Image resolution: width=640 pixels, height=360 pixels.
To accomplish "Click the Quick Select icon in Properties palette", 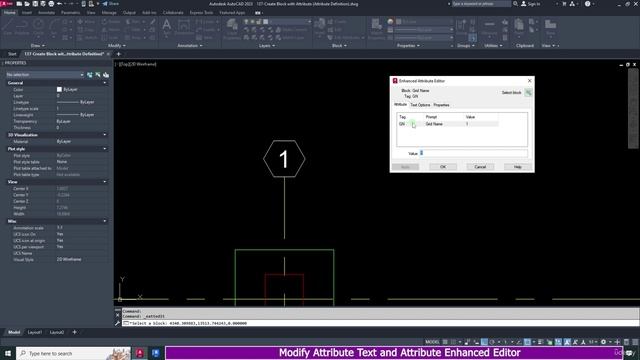I will 106,75.
